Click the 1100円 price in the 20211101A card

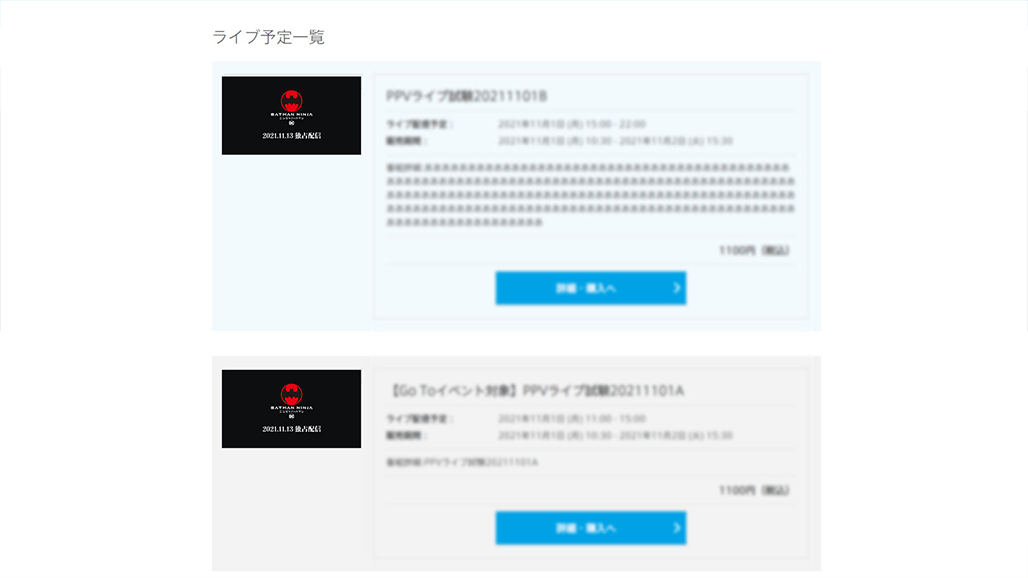point(753,491)
